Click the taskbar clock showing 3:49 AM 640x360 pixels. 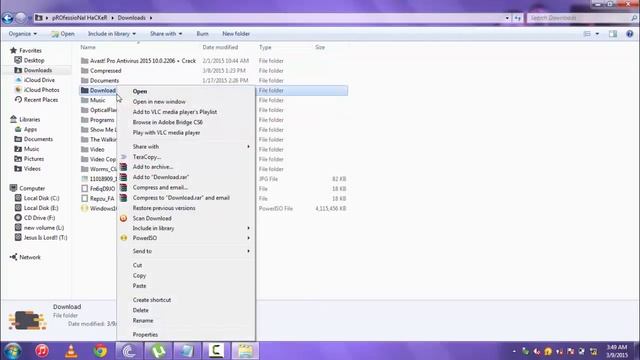616,351
